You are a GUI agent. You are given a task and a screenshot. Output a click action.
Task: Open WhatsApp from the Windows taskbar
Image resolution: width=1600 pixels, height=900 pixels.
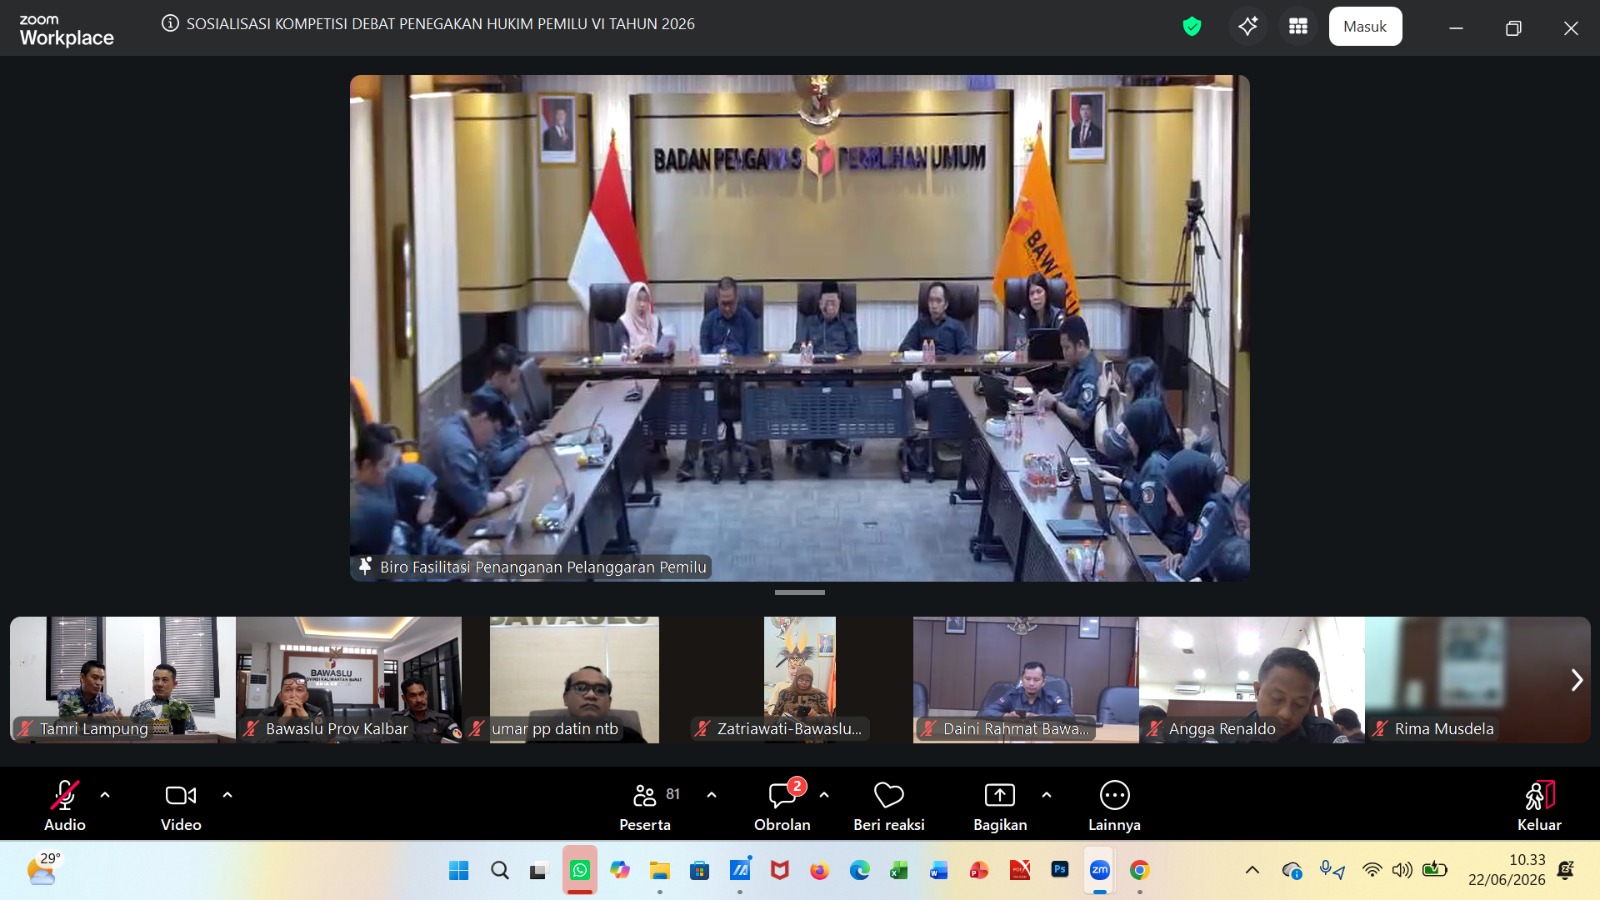click(580, 870)
